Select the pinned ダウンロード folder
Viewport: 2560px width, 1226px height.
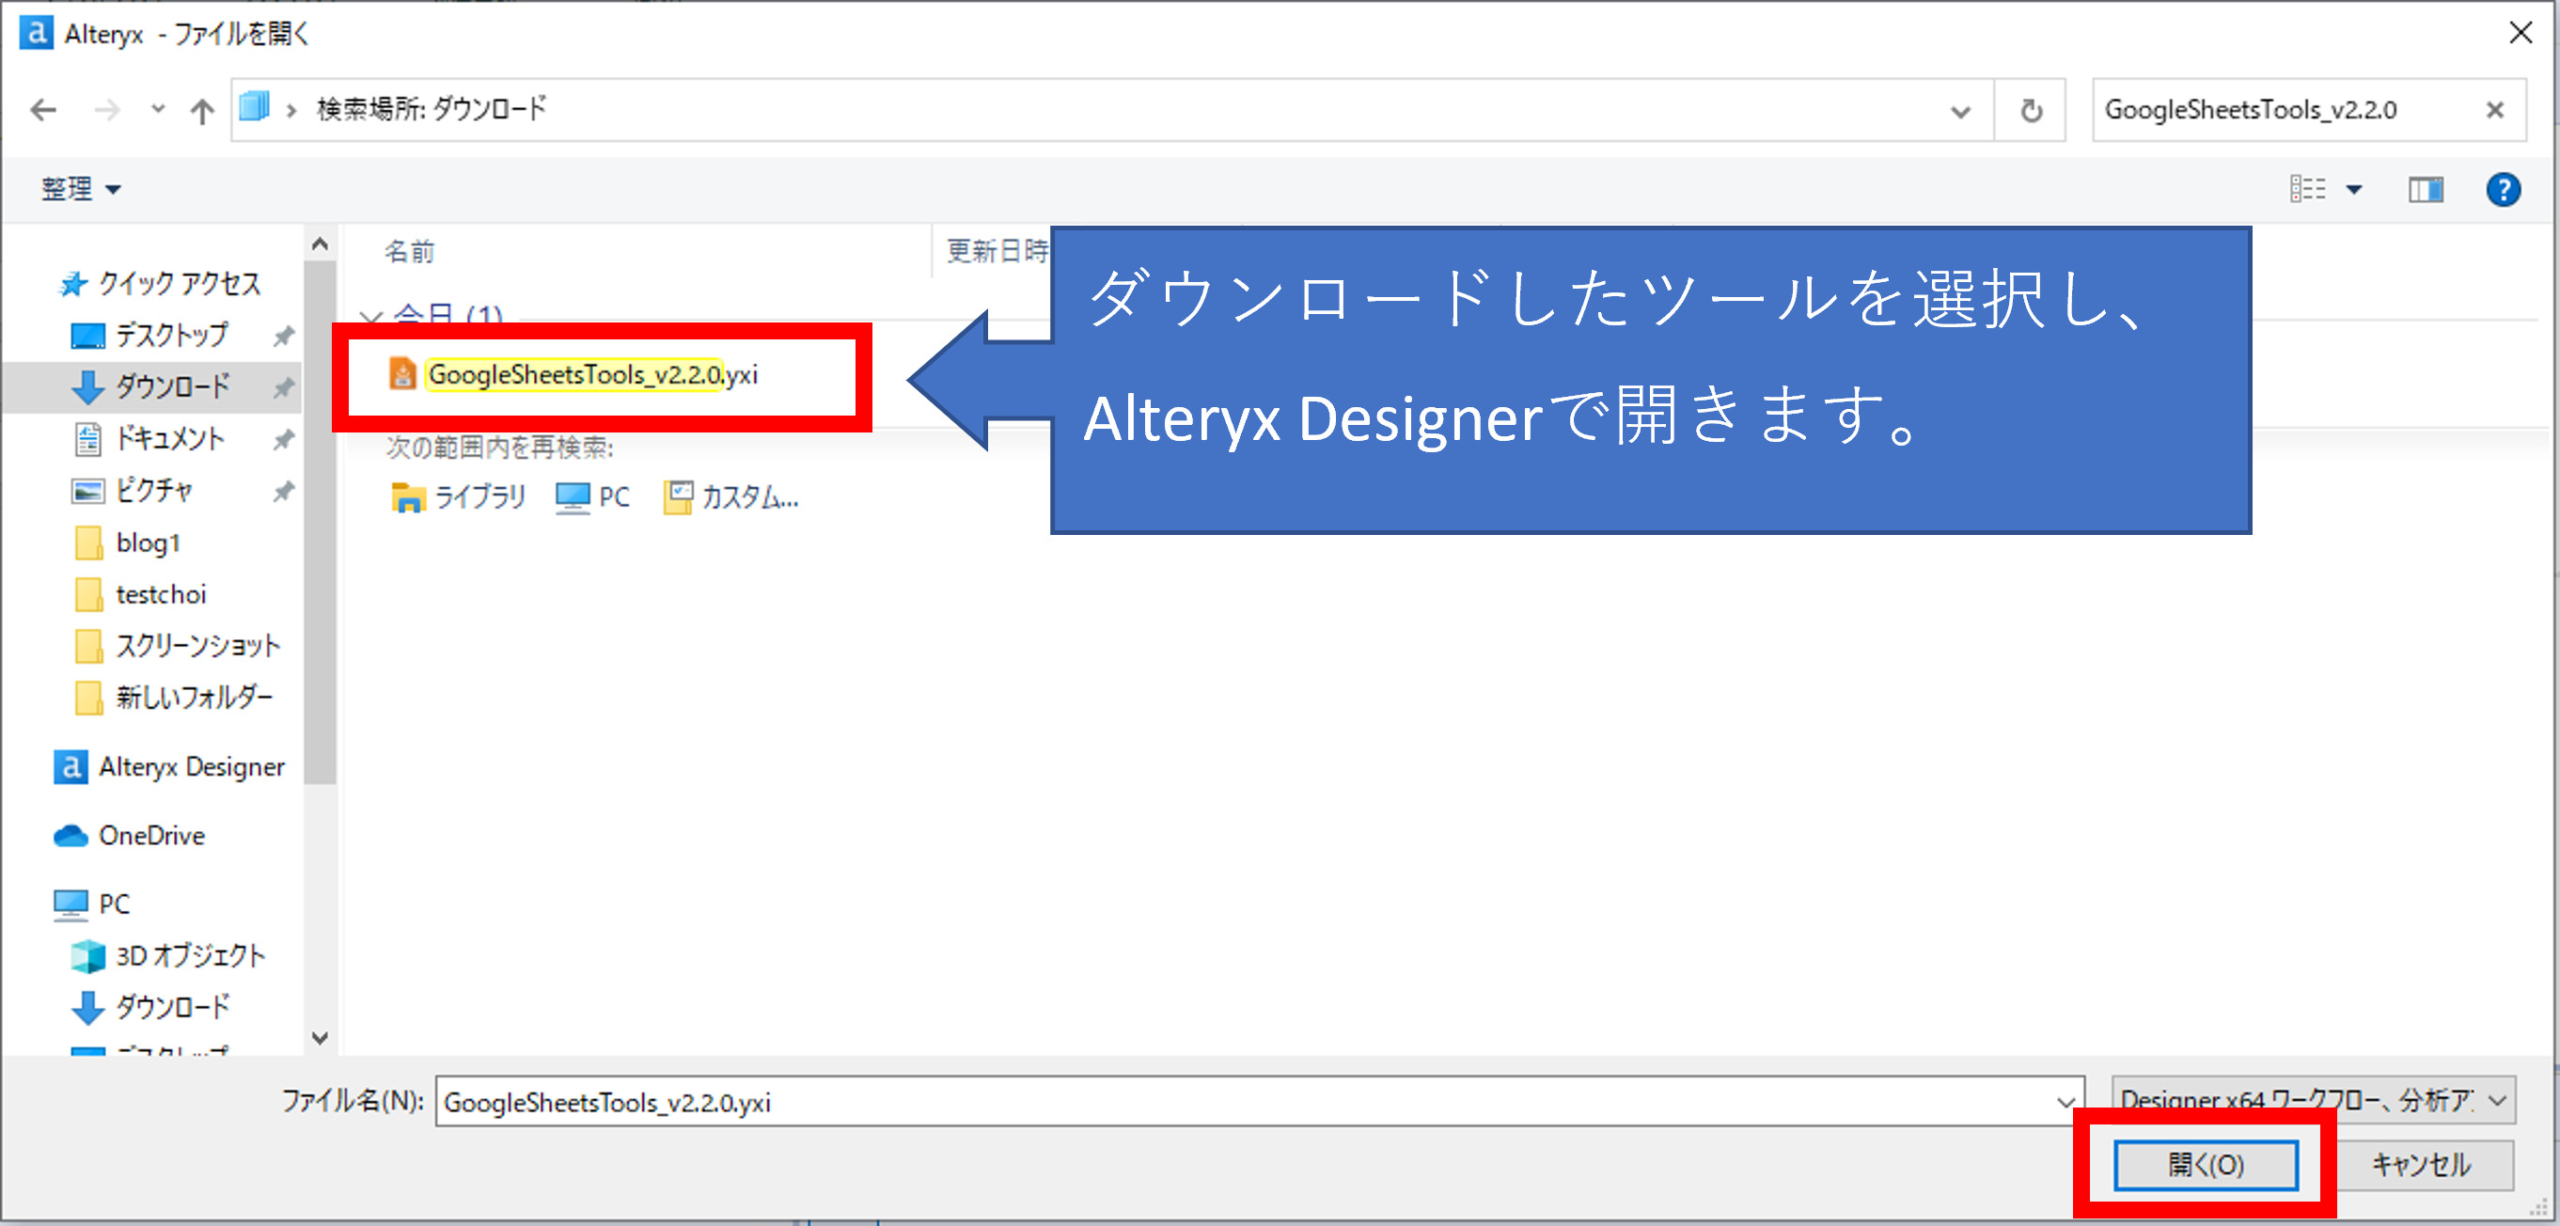coord(153,386)
